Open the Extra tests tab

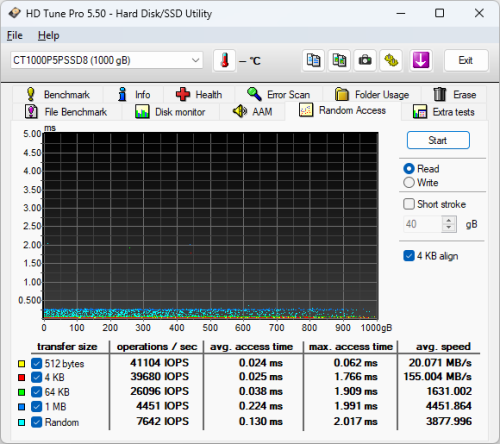coord(444,112)
